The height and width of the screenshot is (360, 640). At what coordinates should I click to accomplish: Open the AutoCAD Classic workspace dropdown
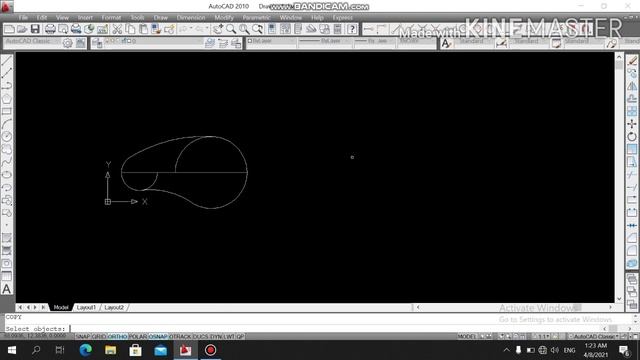coord(32,42)
